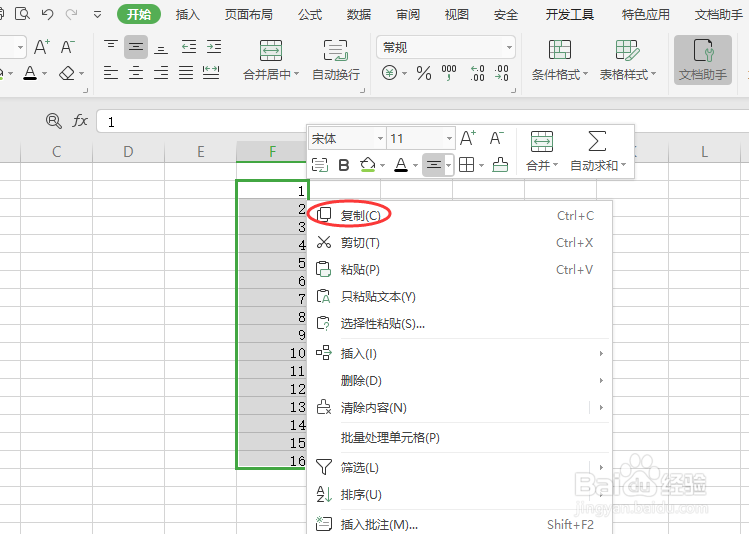Switch to 开始 tab

pyautogui.click(x=139, y=14)
